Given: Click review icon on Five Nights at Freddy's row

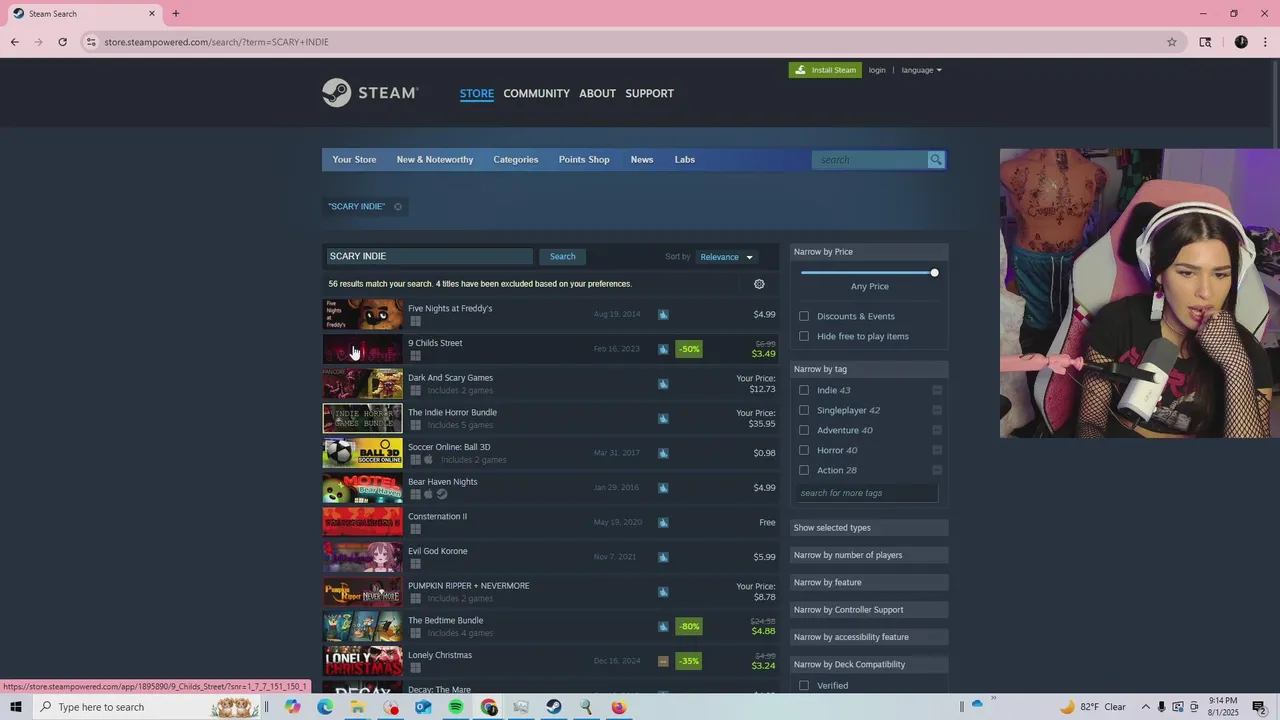Looking at the screenshot, I should (663, 314).
